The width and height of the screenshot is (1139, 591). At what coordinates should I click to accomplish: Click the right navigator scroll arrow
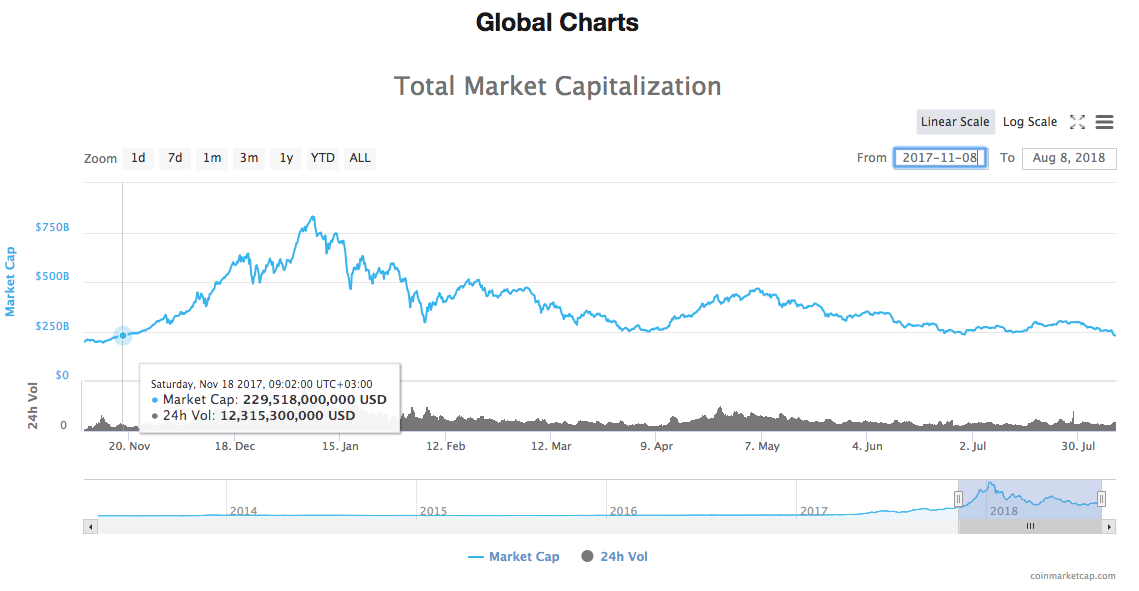coord(1110,525)
